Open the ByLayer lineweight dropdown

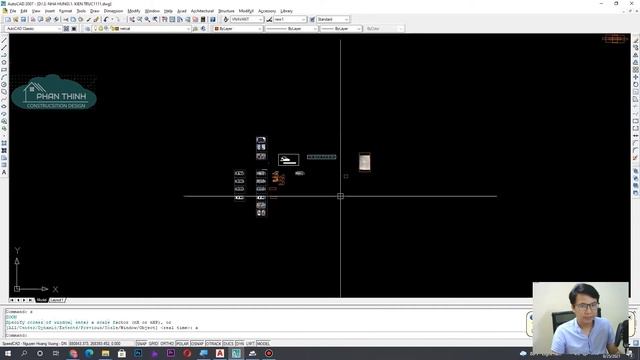tap(340, 29)
